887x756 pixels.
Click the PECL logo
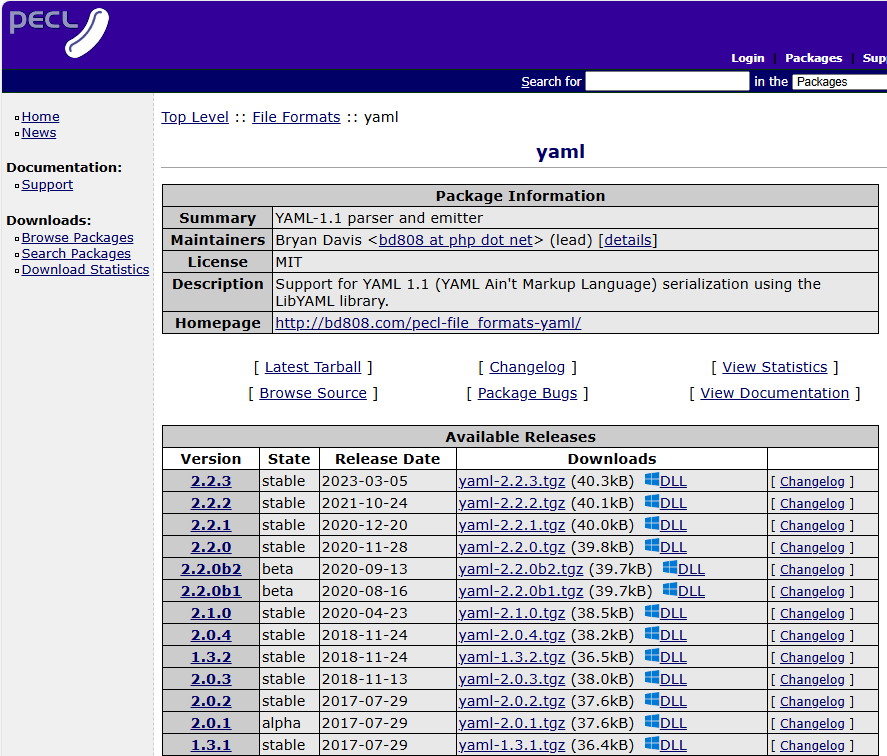(x=59, y=33)
